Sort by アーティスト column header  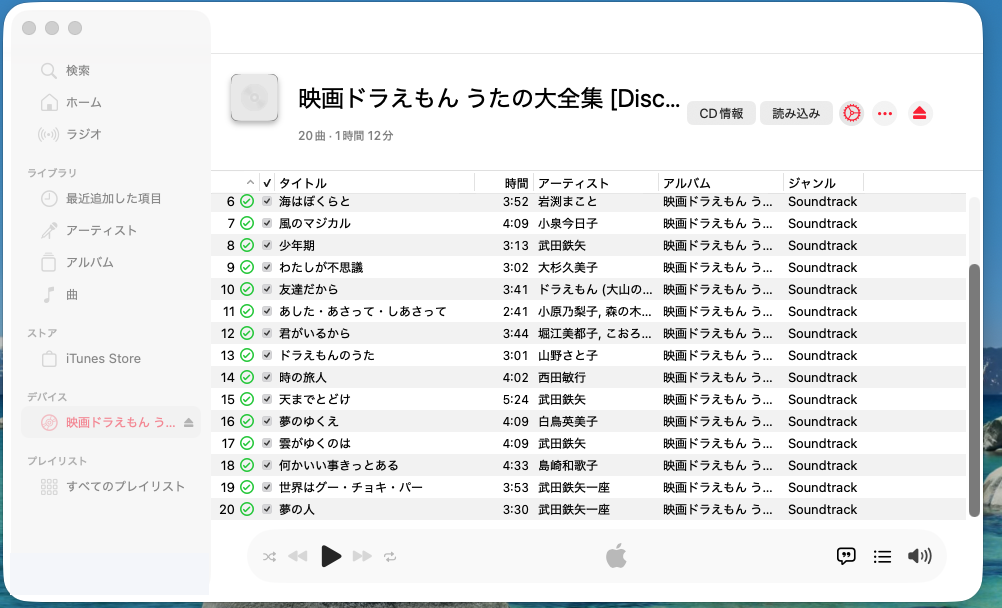pyautogui.click(x=573, y=183)
